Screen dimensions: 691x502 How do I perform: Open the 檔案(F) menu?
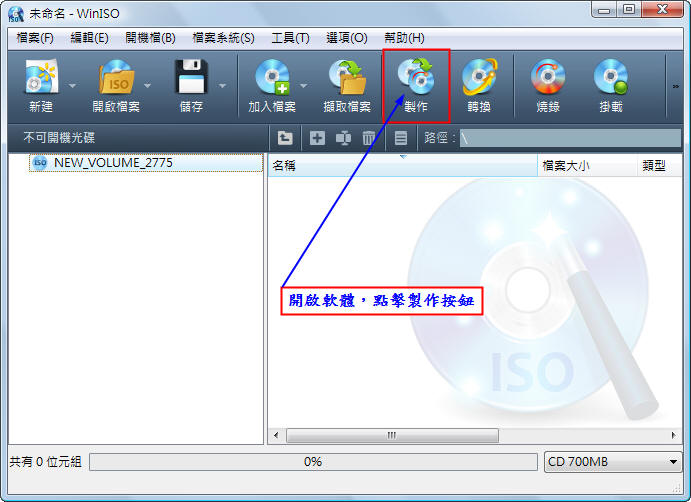pyautogui.click(x=35, y=38)
